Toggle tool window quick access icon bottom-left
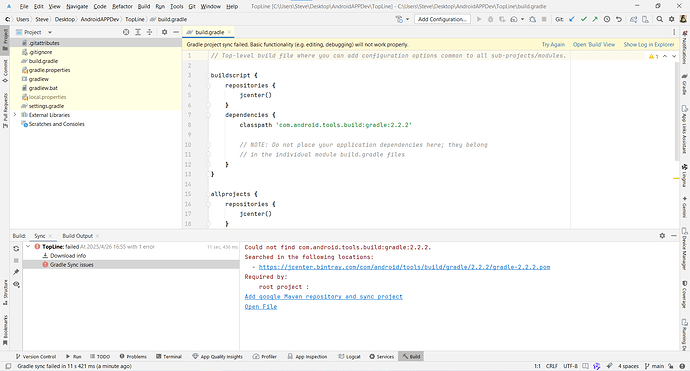This screenshot has height=371, width=690. [8, 366]
